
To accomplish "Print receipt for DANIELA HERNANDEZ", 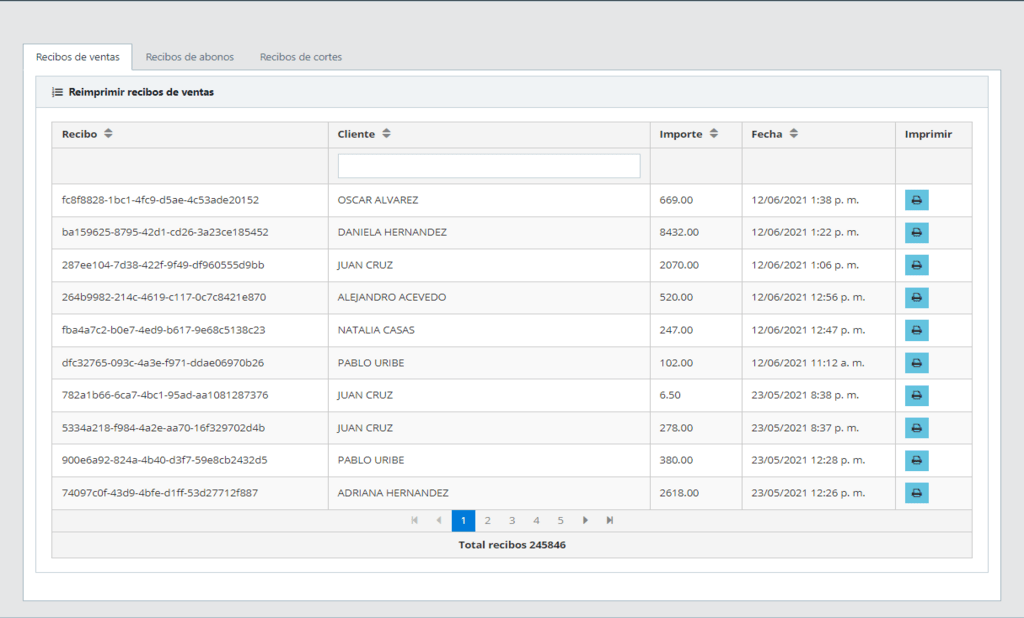I will (x=917, y=233).
